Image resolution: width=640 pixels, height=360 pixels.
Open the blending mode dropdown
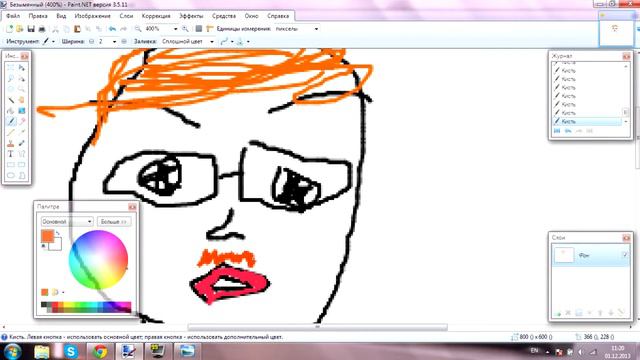coord(248,42)
